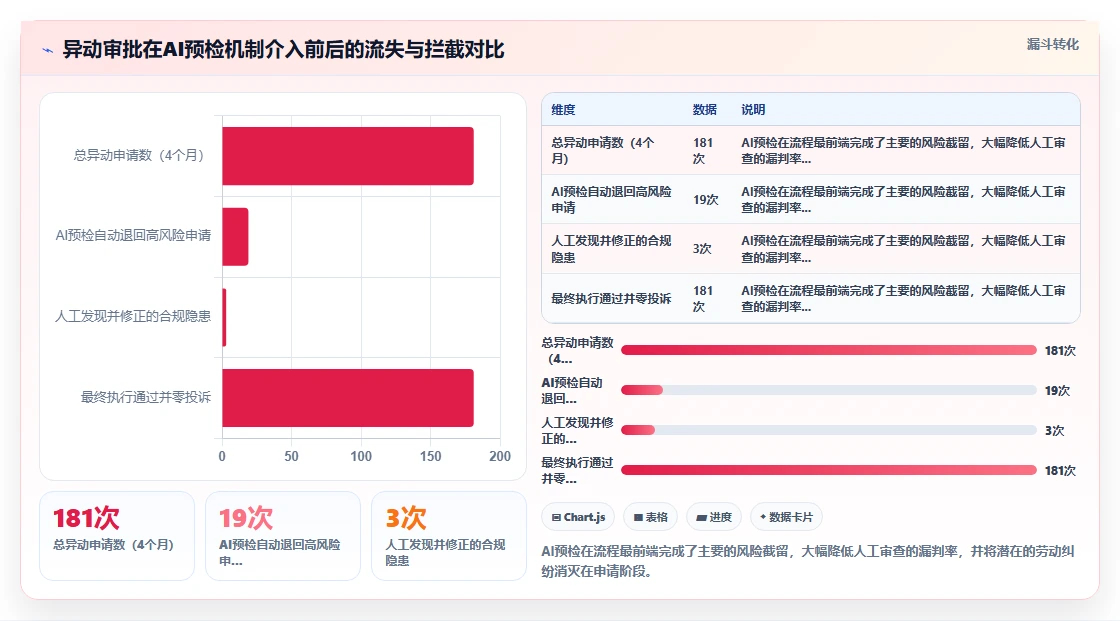Click the x-axis tick label 200

tap(500, 456)
